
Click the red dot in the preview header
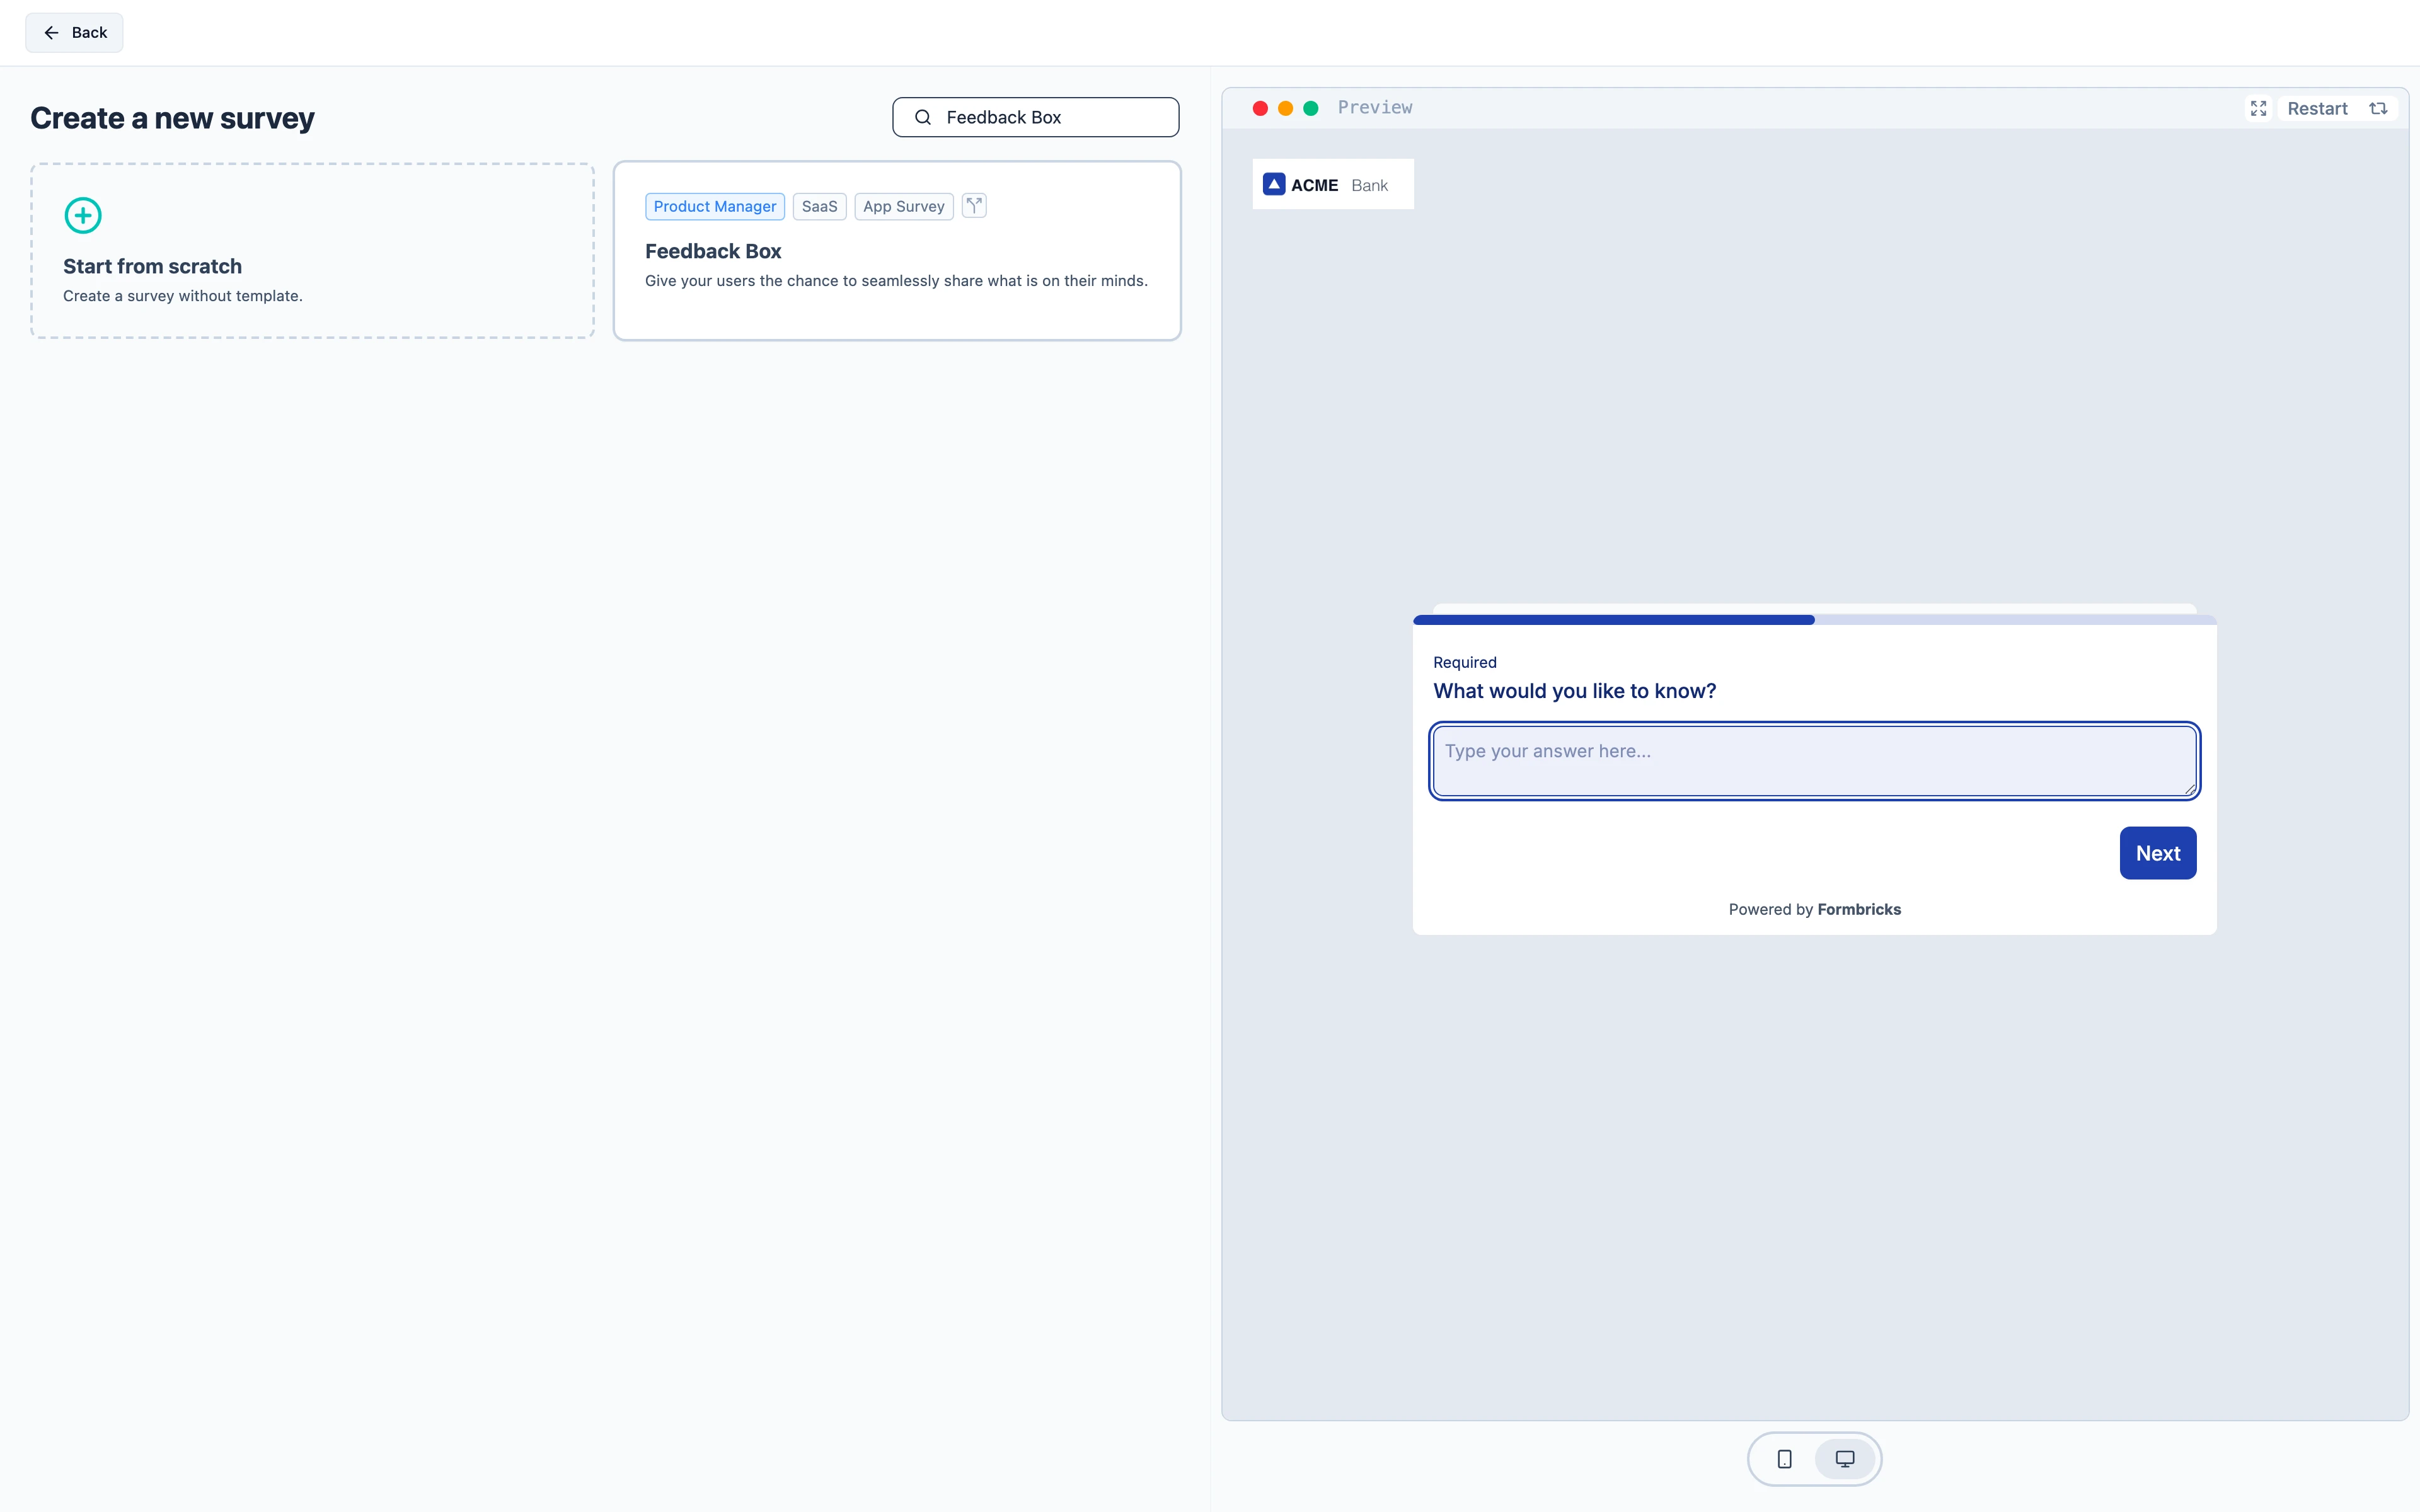(1260, 108)
